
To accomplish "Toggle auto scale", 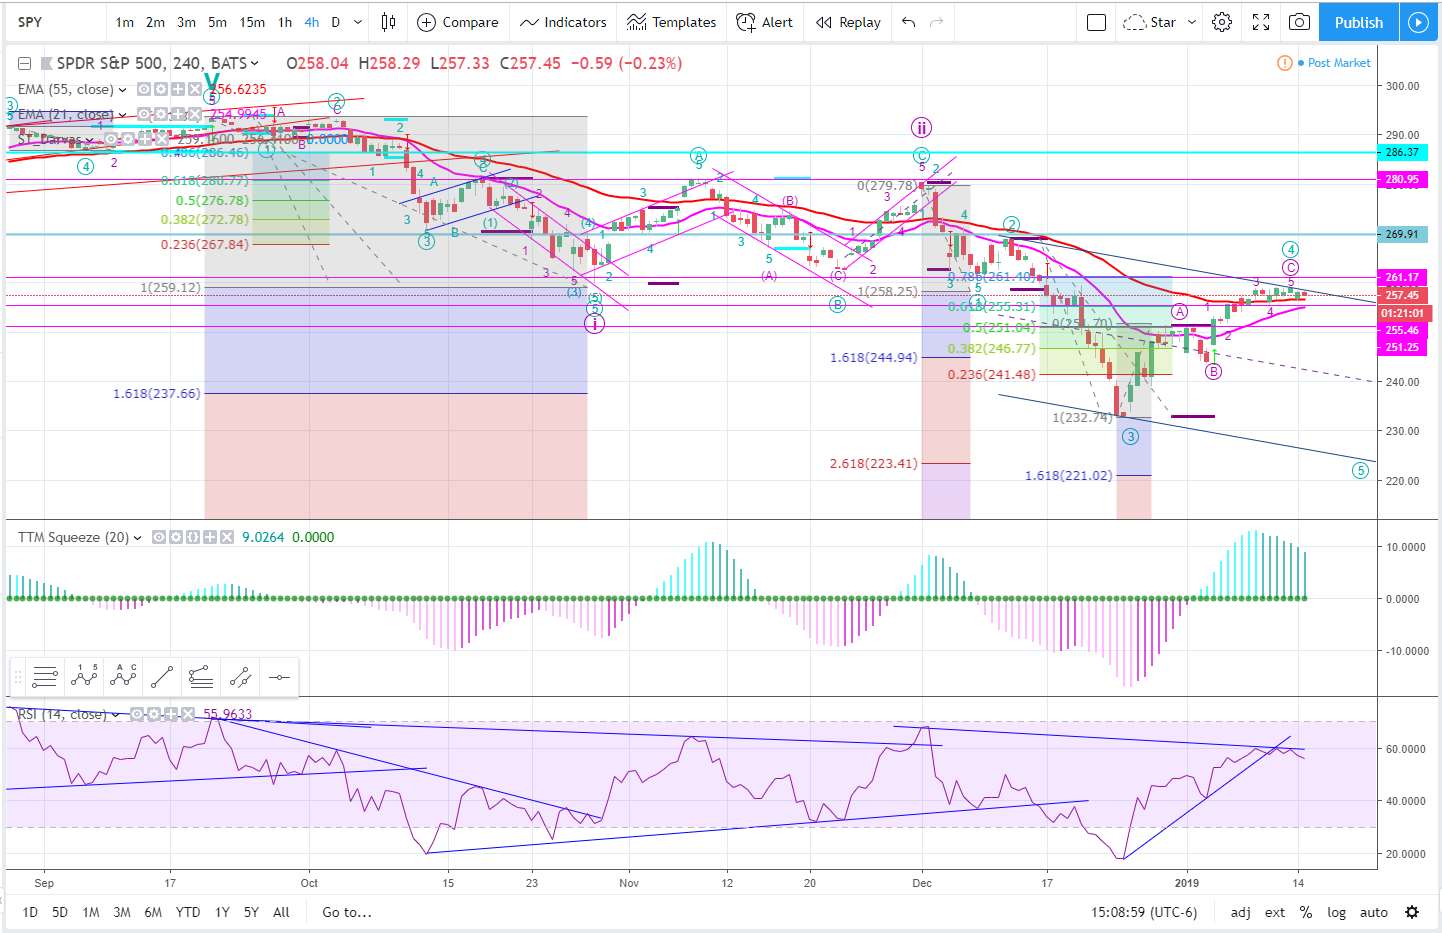I will pyautogui.click(x=1374, y=912).
